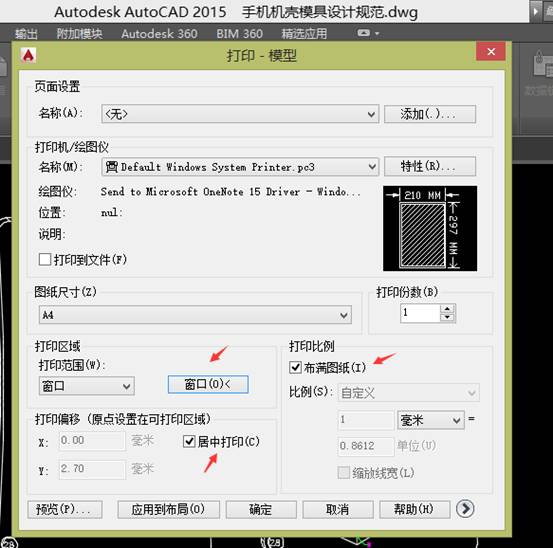Viewport: 553px width, 548px height.
Task: Click the Y offset field 2.70
Action: pos(92,469)
